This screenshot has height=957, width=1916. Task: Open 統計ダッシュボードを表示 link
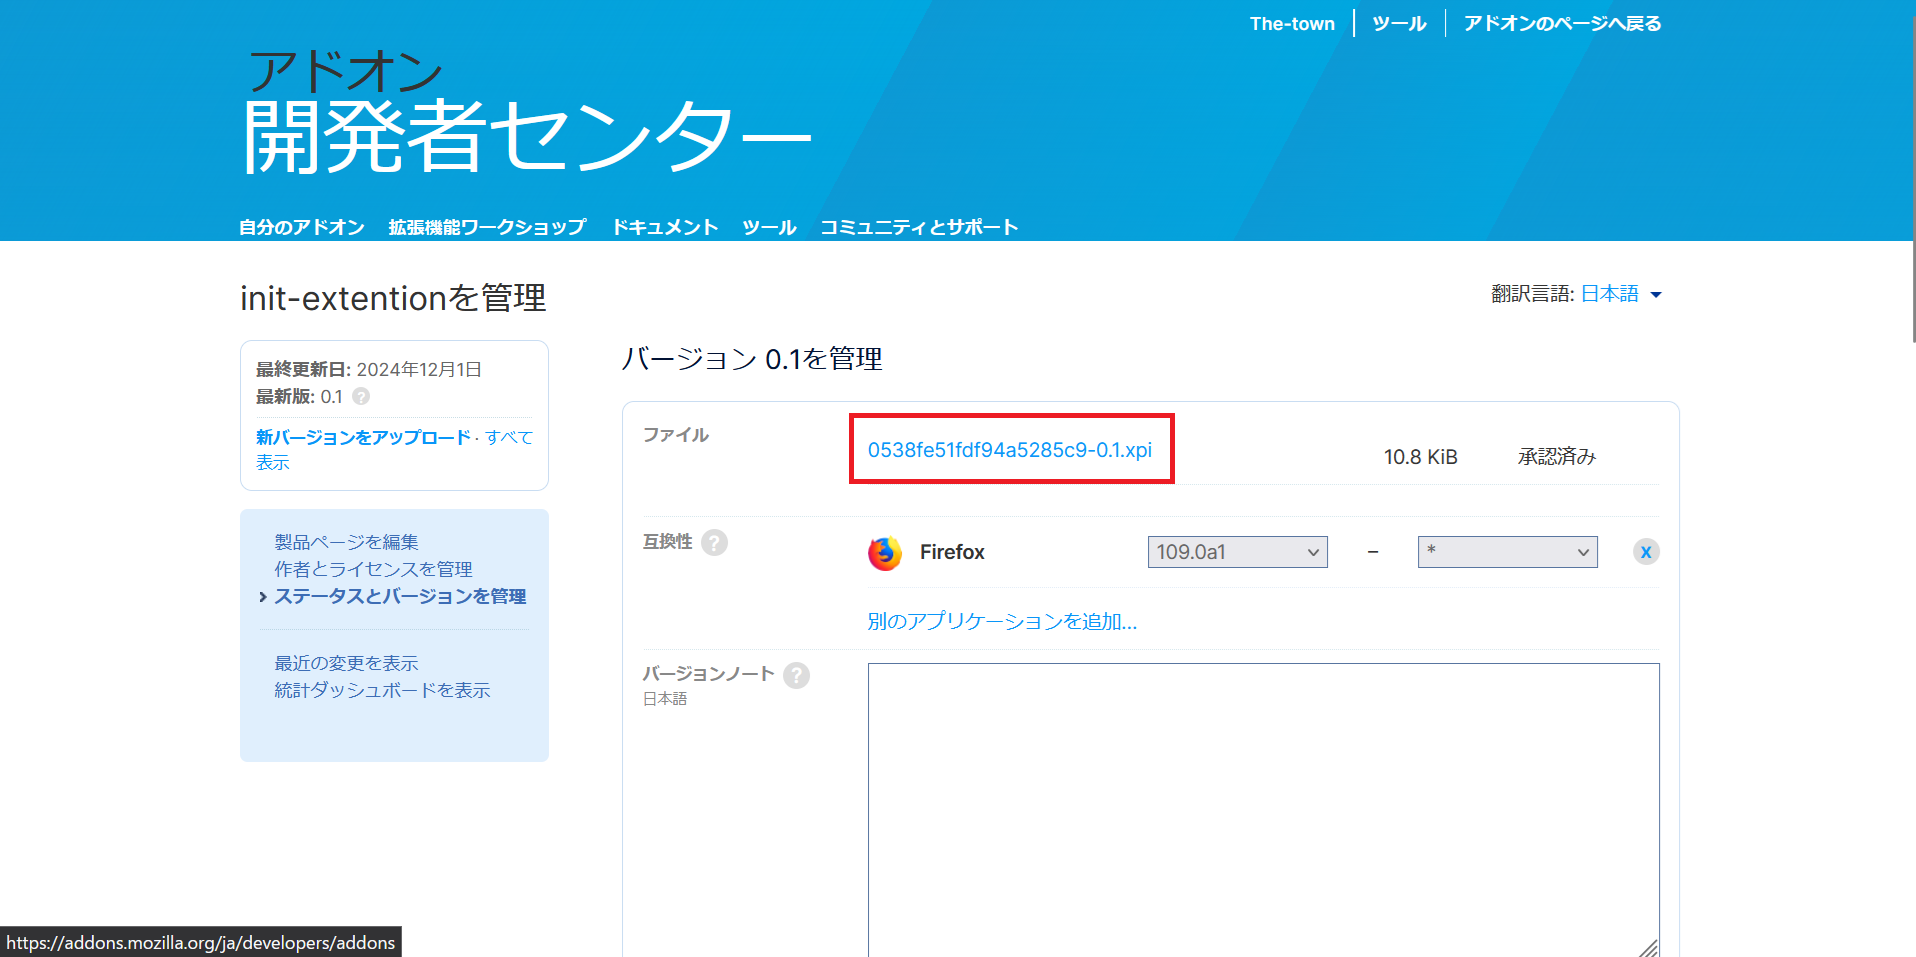pyautogui.click(x=382, y=690)
